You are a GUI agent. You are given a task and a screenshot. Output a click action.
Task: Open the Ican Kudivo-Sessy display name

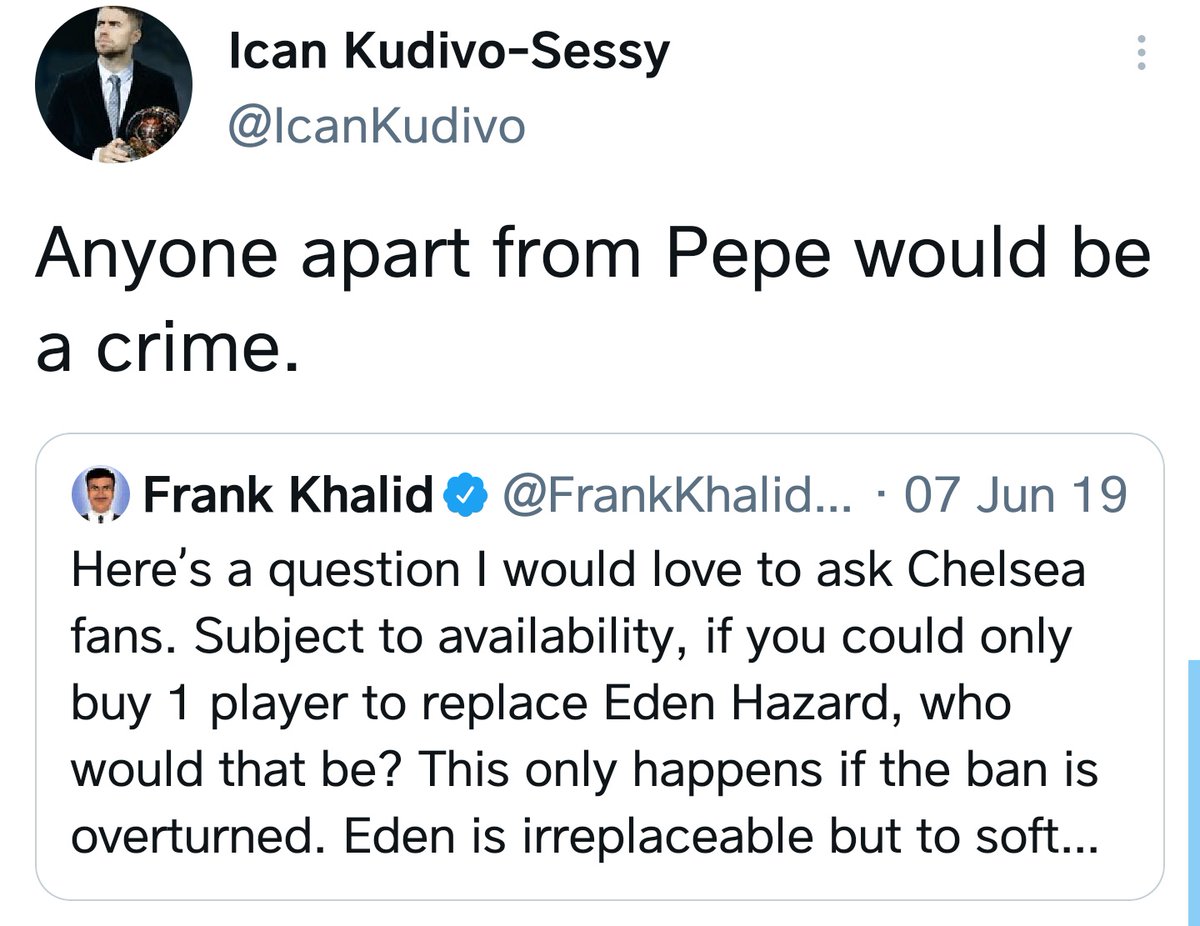(449, 52)
